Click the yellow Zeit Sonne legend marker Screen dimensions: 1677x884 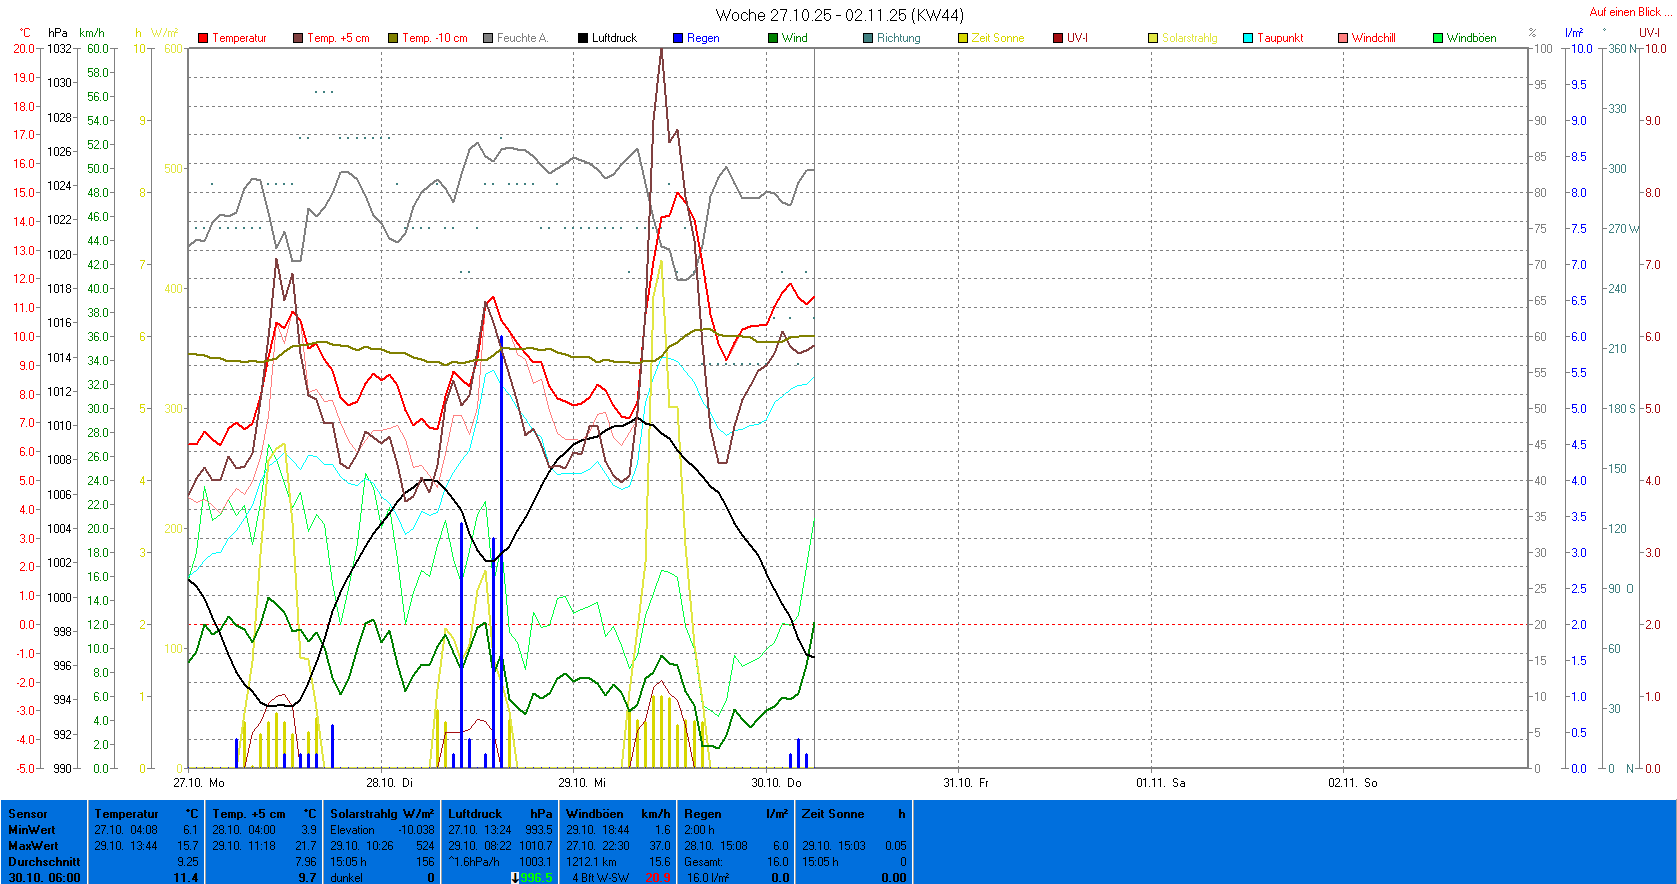(x=963, y=38)
